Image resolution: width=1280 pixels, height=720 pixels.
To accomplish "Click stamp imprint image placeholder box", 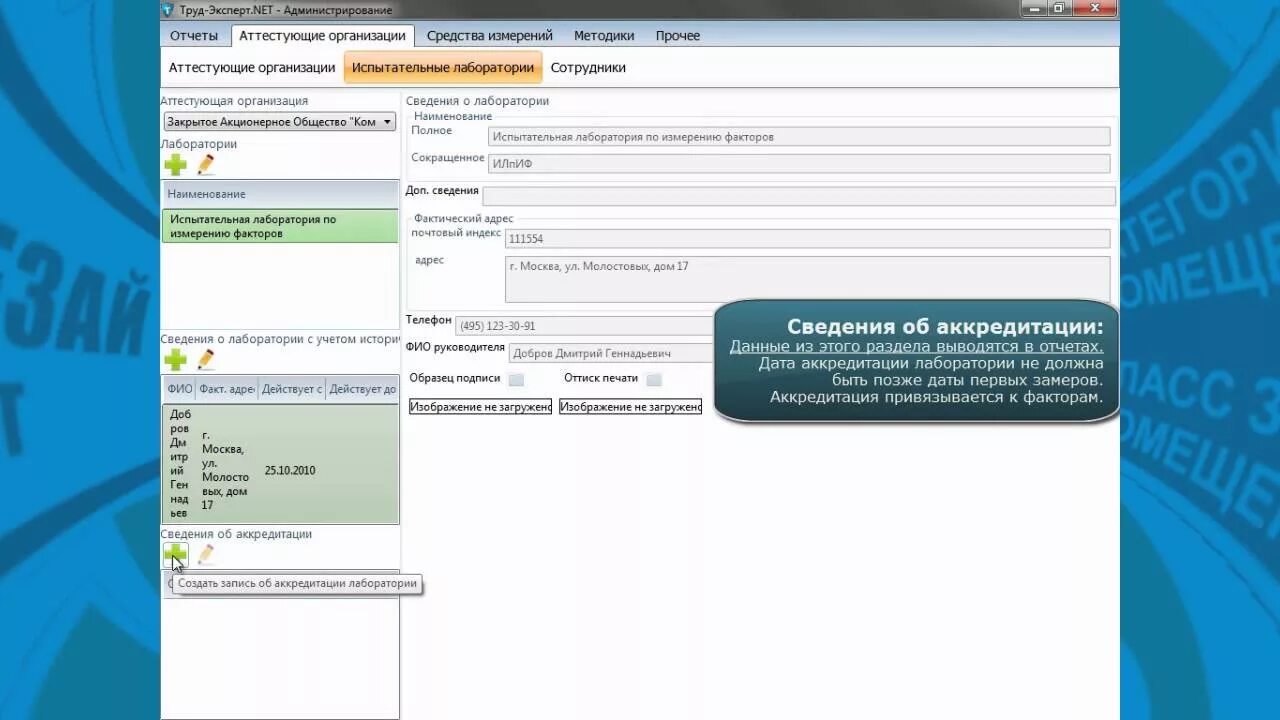I will pos(631,407).
